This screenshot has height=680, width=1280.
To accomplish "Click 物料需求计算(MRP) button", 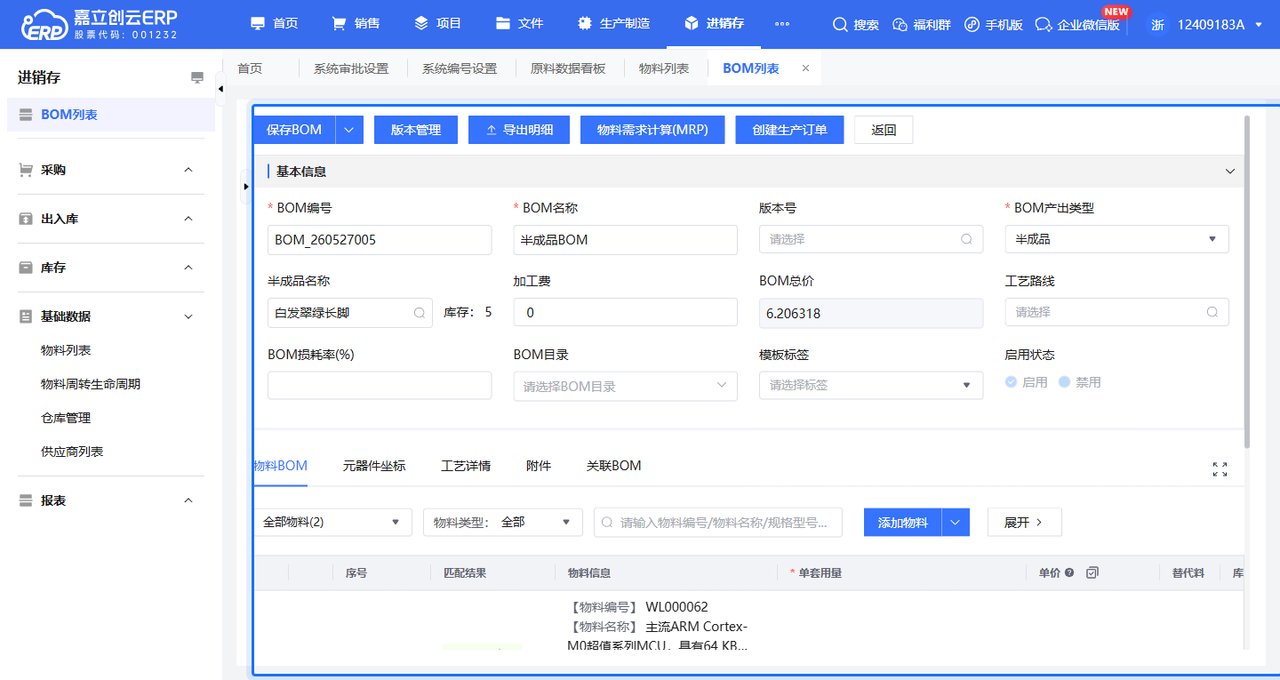I will tap(652, 130).
